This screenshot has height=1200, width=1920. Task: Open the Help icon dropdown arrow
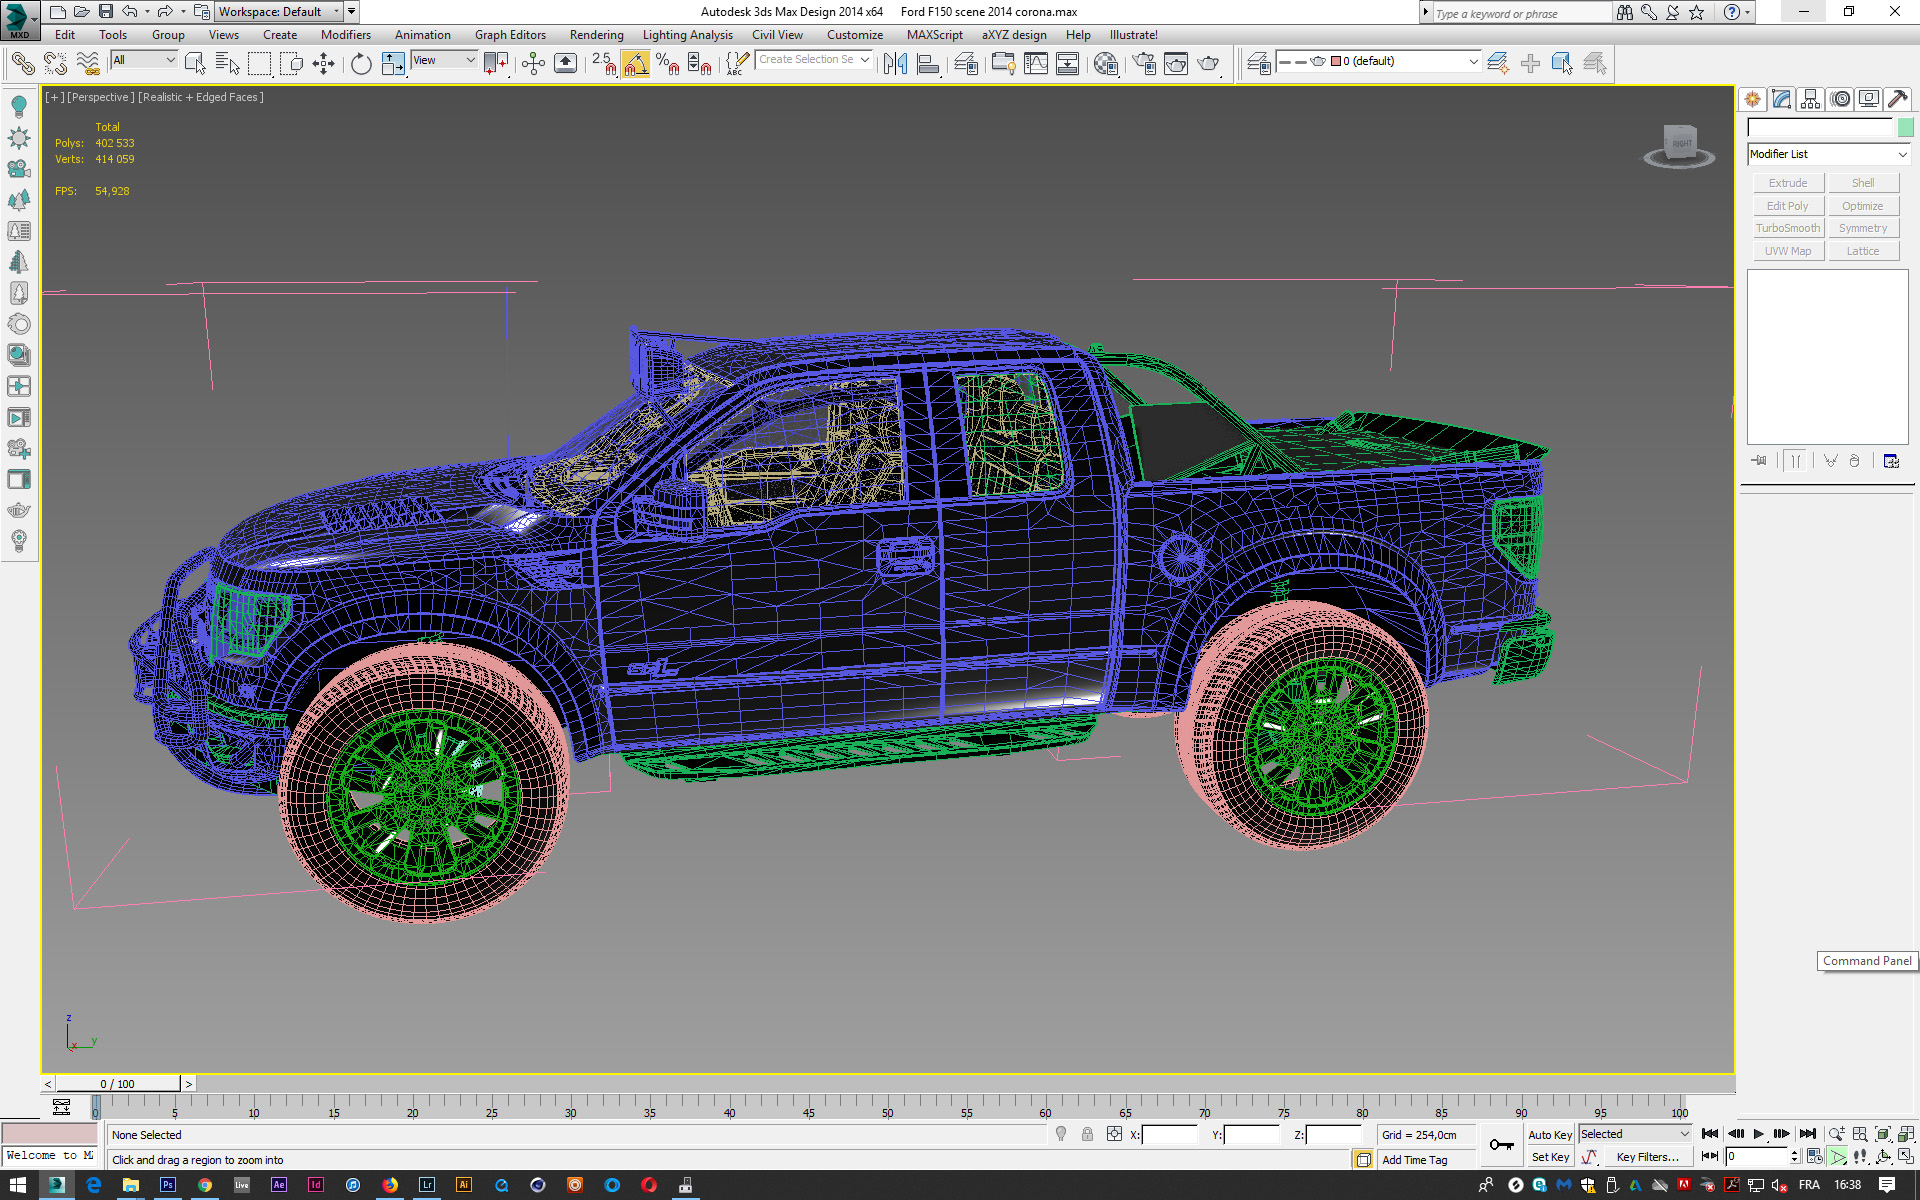1748,12
